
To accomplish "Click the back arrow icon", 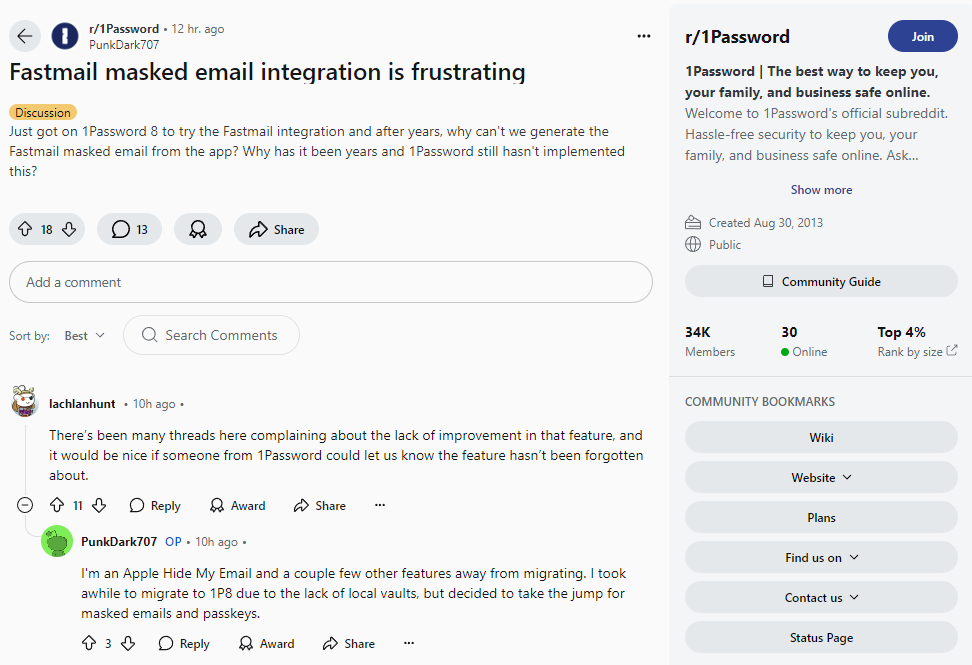I will [25, 36].
